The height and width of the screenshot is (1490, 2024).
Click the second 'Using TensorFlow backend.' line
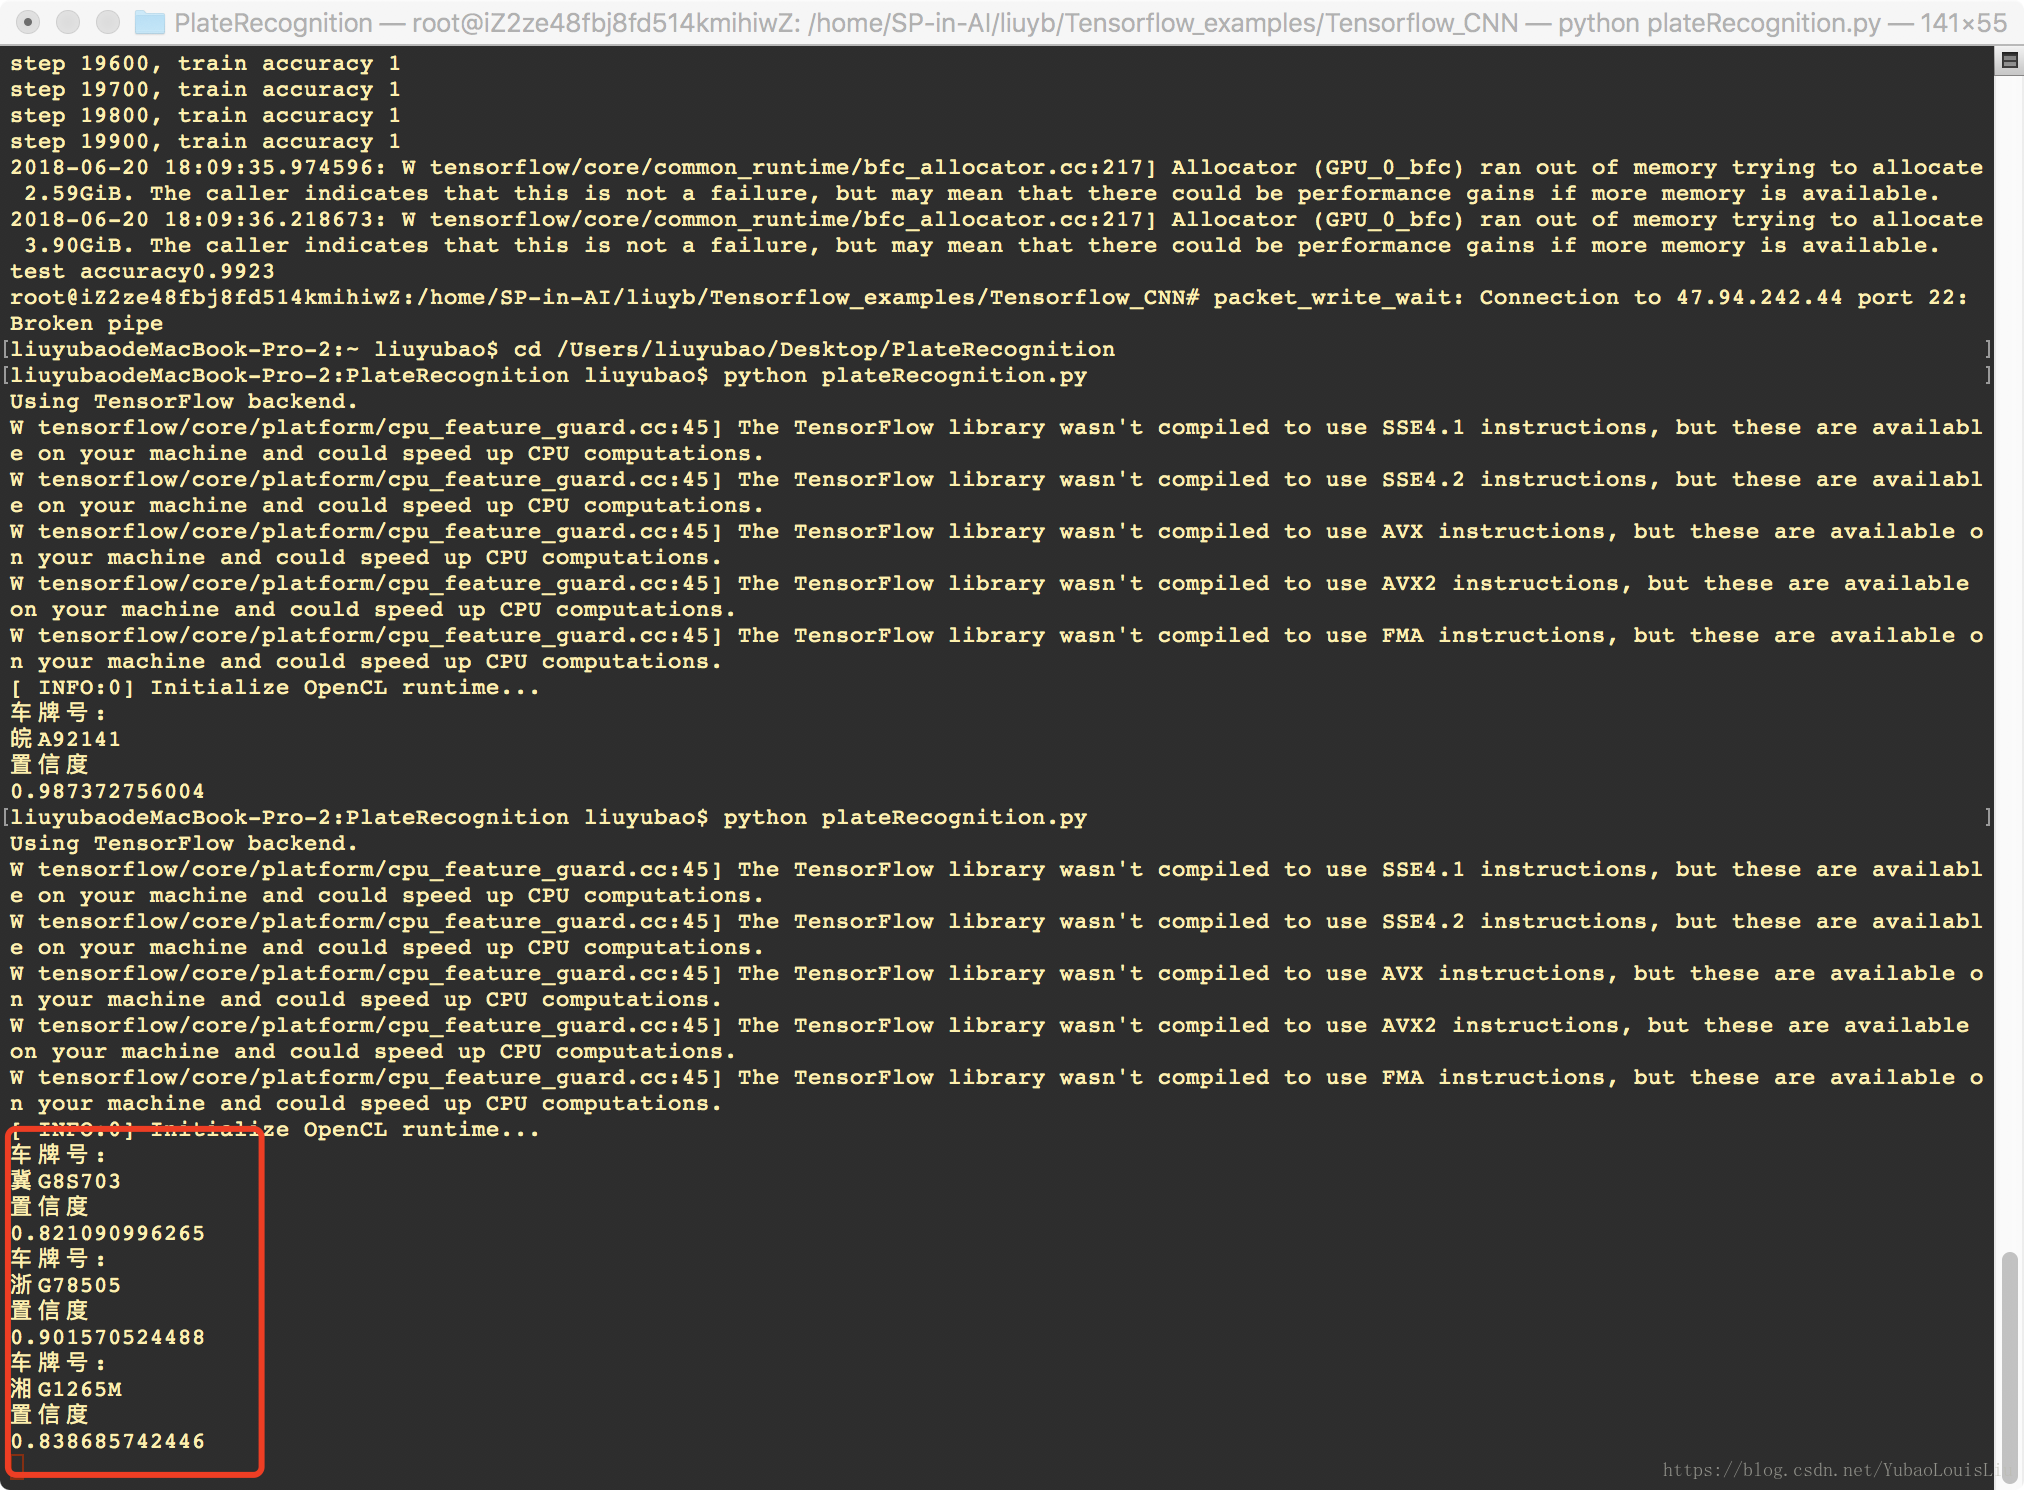[x=184, y=843]
